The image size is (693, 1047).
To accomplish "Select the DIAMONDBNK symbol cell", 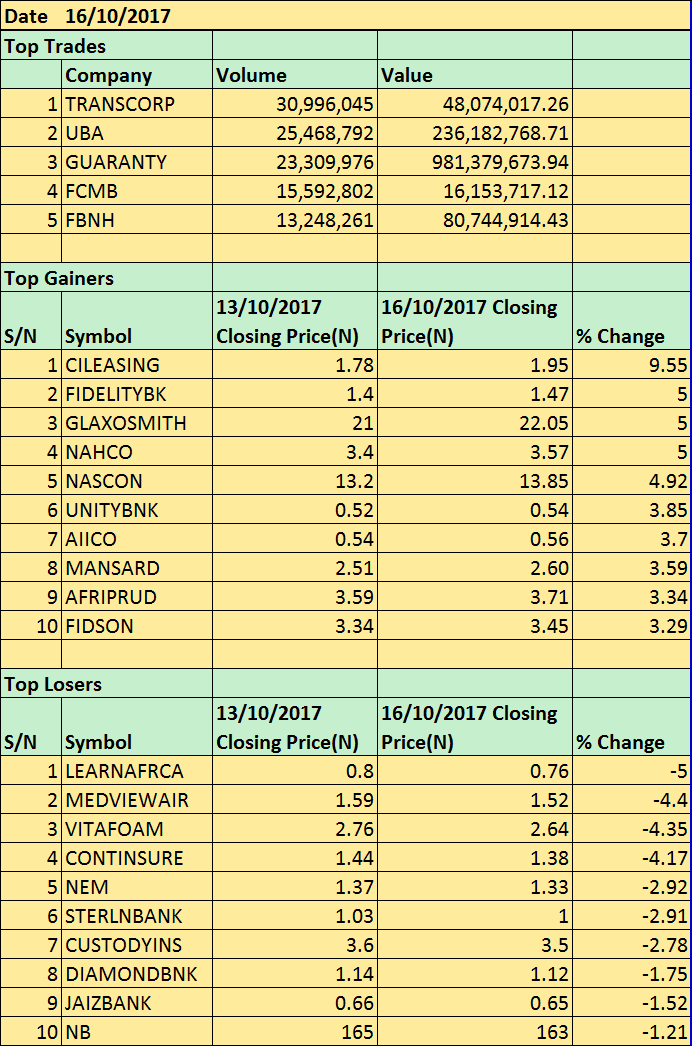I will 137,974.
